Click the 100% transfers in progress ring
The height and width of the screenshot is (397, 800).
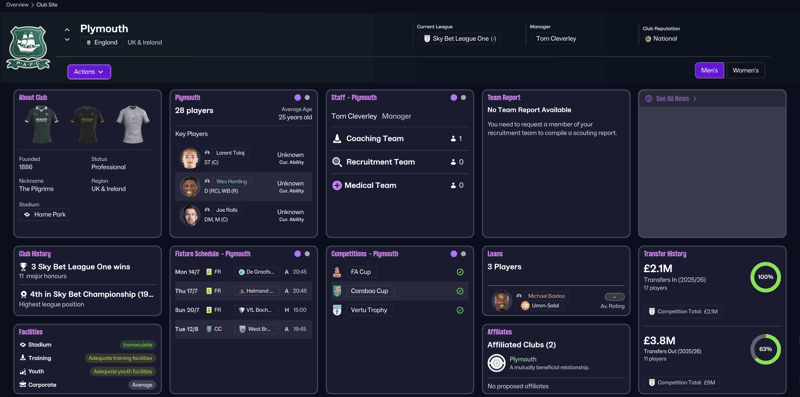765,277
